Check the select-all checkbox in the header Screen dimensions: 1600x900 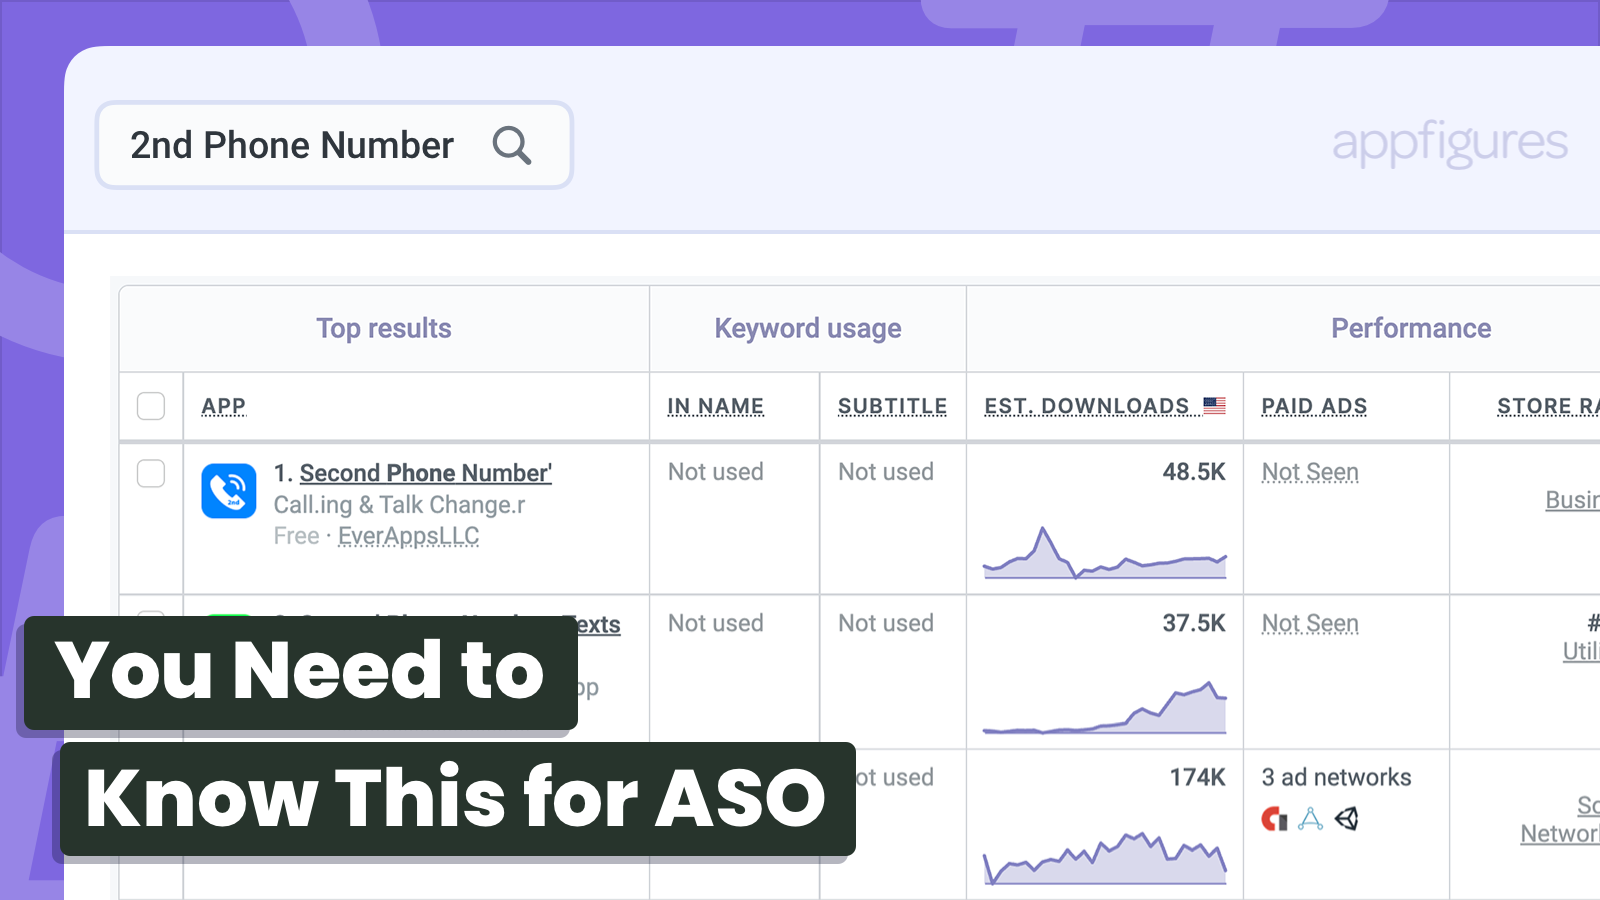(150, 406)
